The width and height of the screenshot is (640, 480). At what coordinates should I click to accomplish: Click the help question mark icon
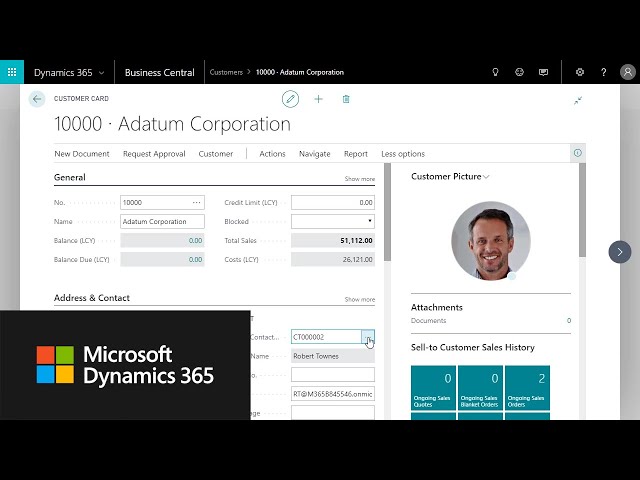[x=603, y=72]
